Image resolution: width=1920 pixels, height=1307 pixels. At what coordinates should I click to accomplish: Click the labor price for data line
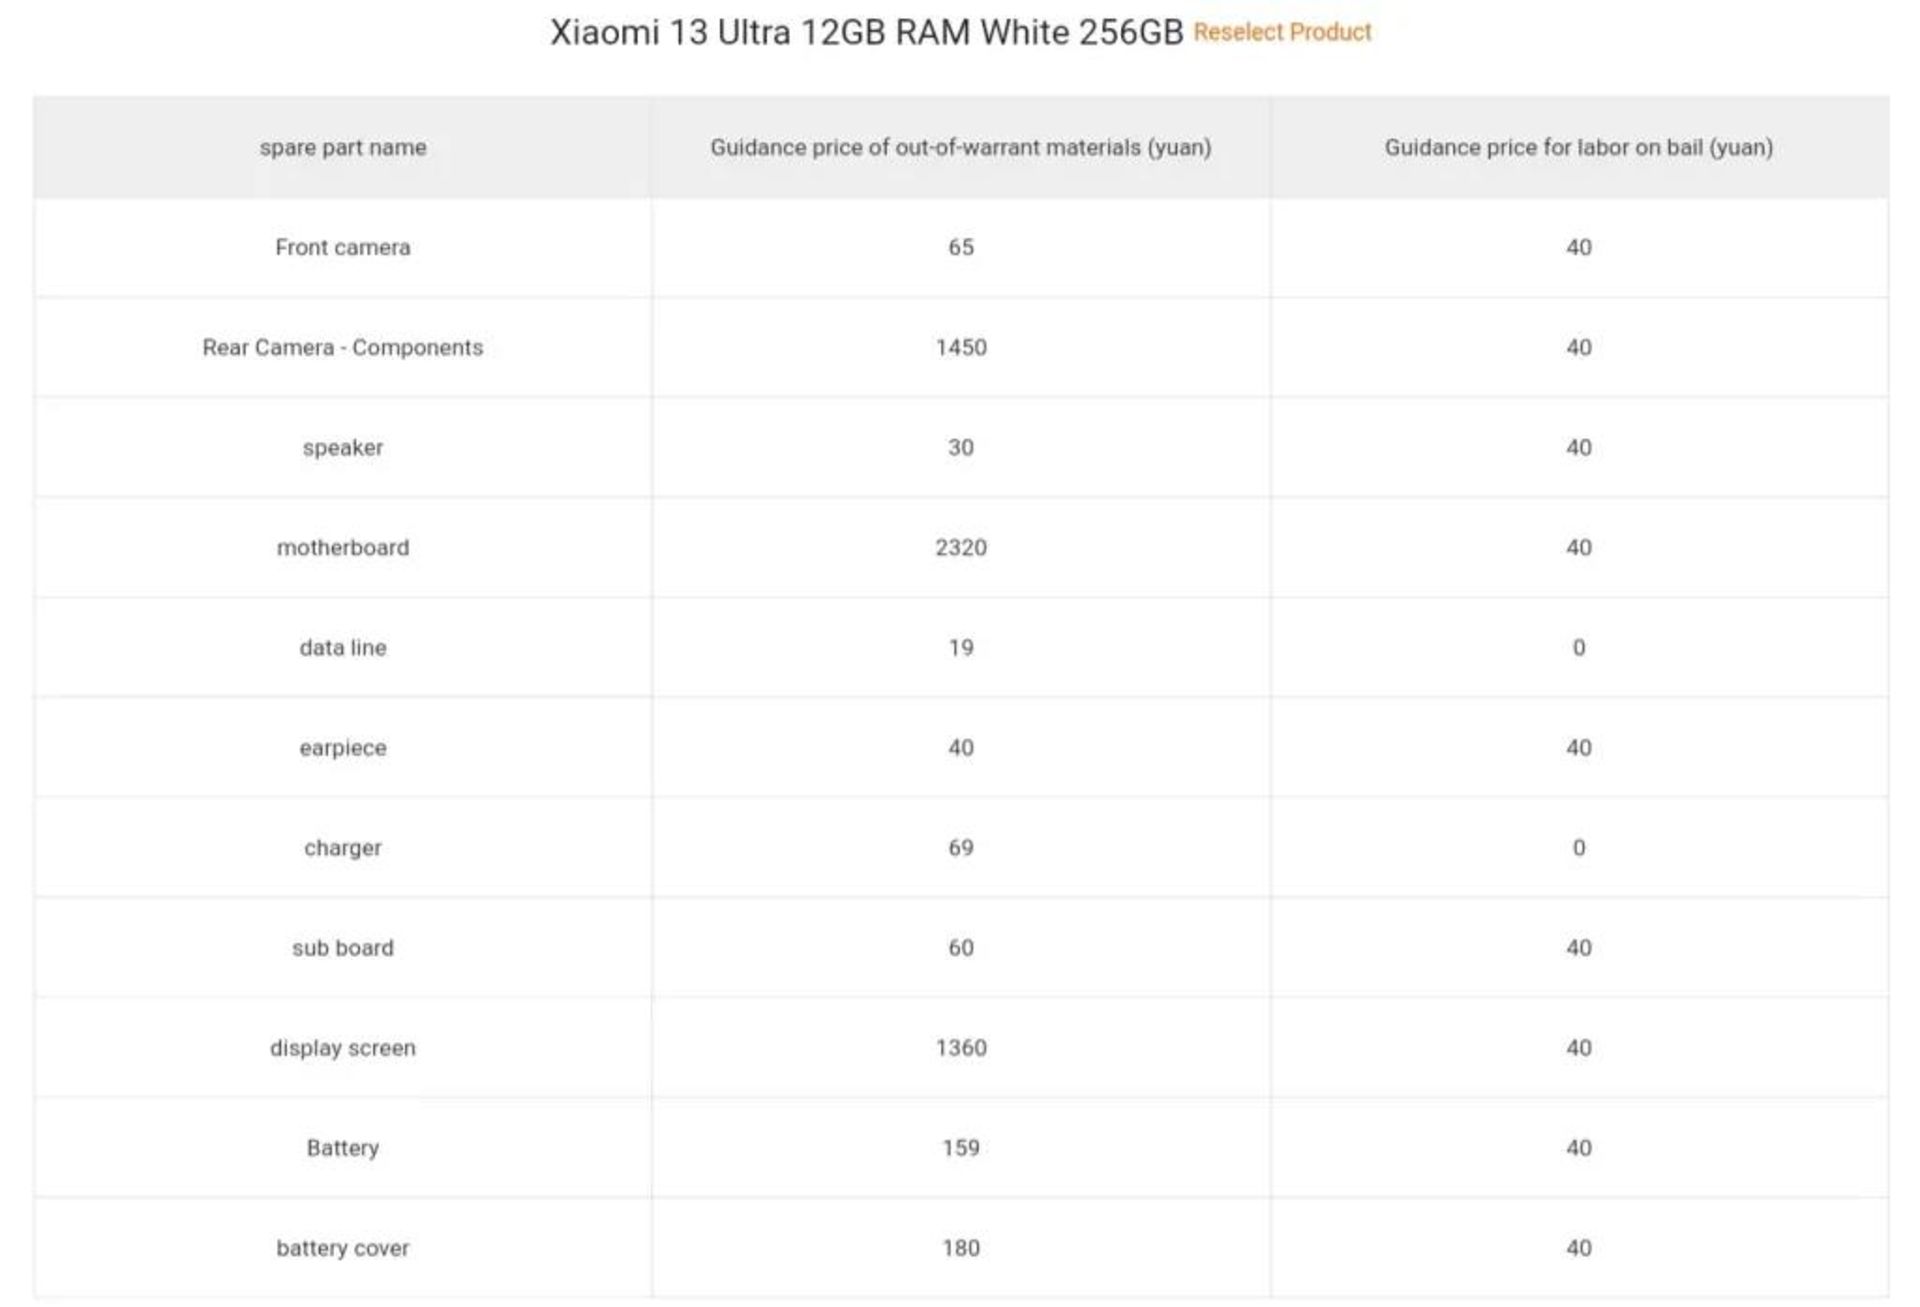click(x=1579, y=648)
